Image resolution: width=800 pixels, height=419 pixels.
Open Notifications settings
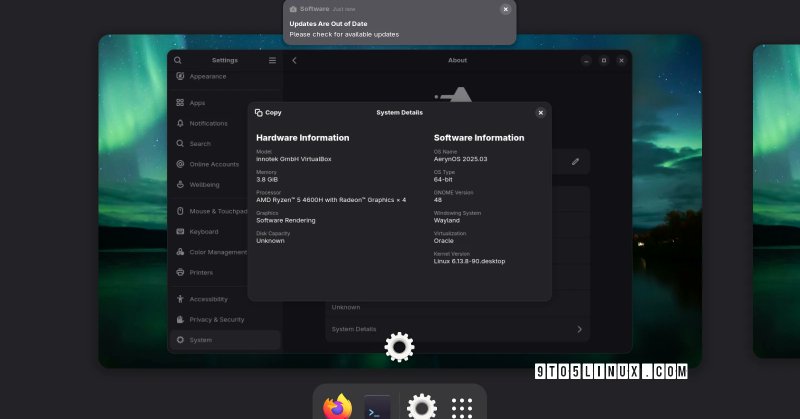(225, 124)
